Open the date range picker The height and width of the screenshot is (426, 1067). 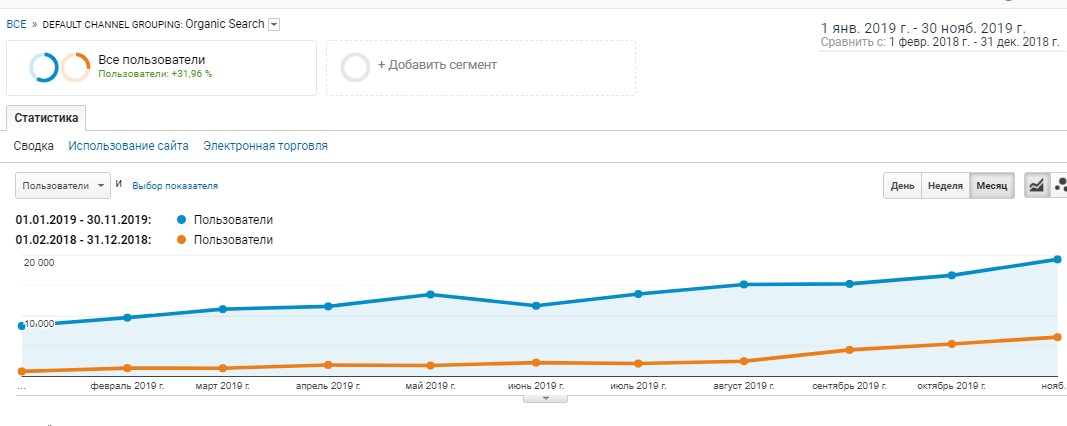tap(940, 35)
